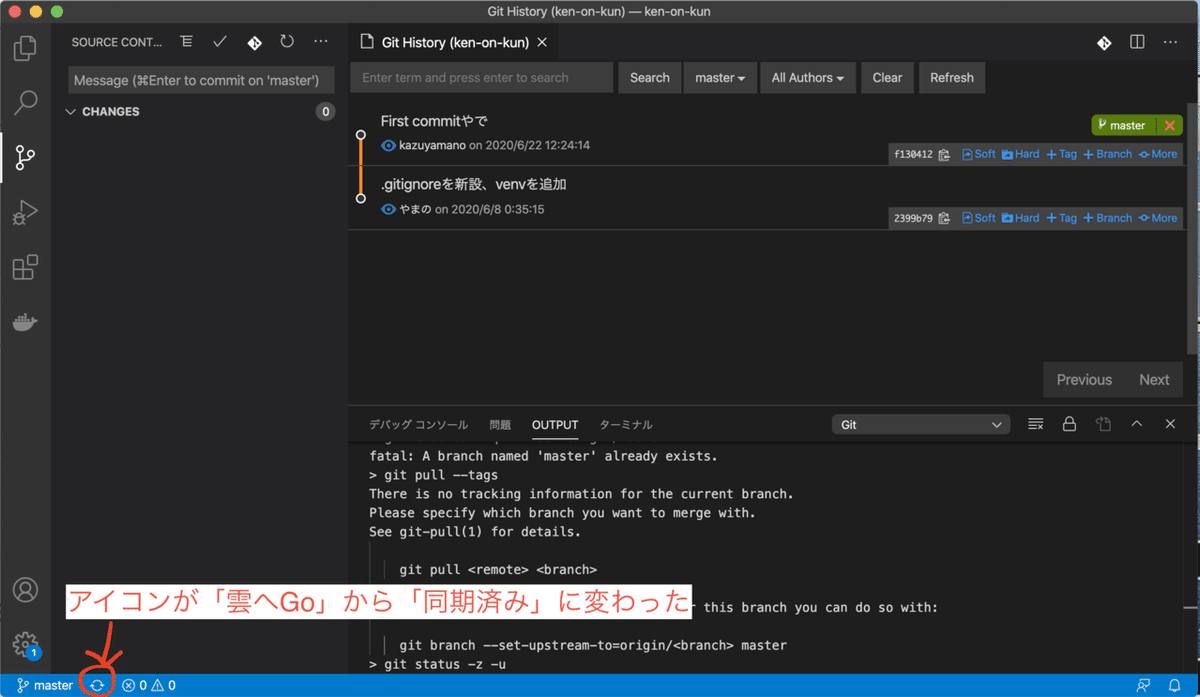Copy commit hash f130412 to clipboard

[944, 155]
